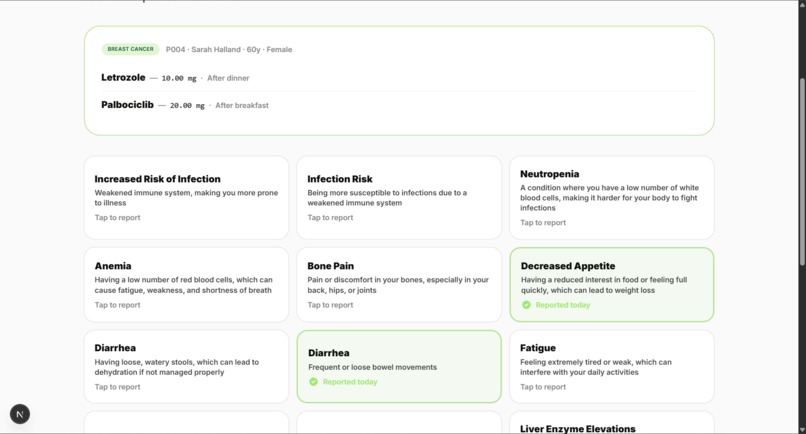Click 'Reported today' under Decreased Appetite
Viewport: 806px width, 434px height.
click(x=563, y=305)
